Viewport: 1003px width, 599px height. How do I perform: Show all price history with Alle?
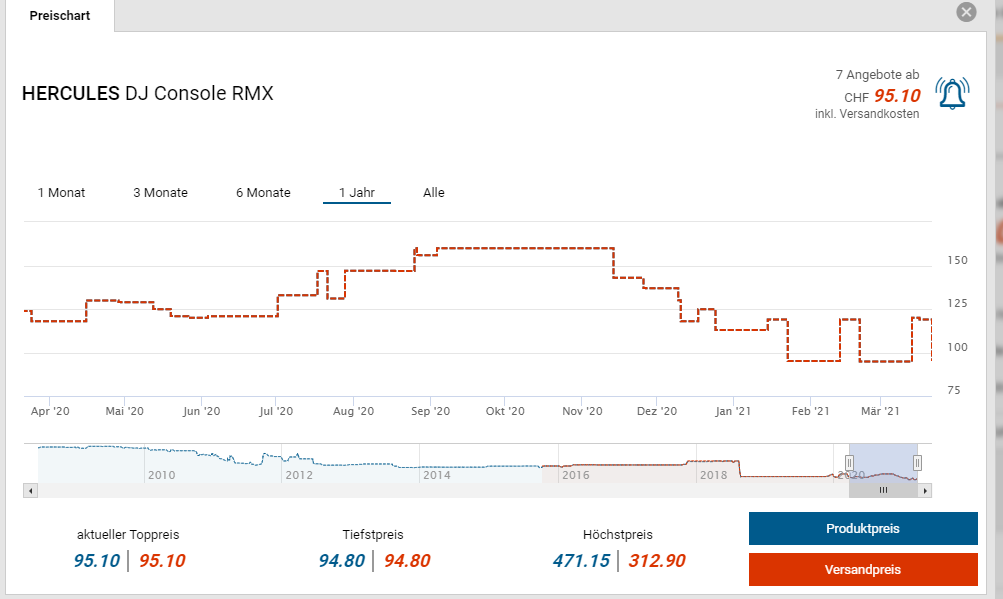click(x=433, y=193)
